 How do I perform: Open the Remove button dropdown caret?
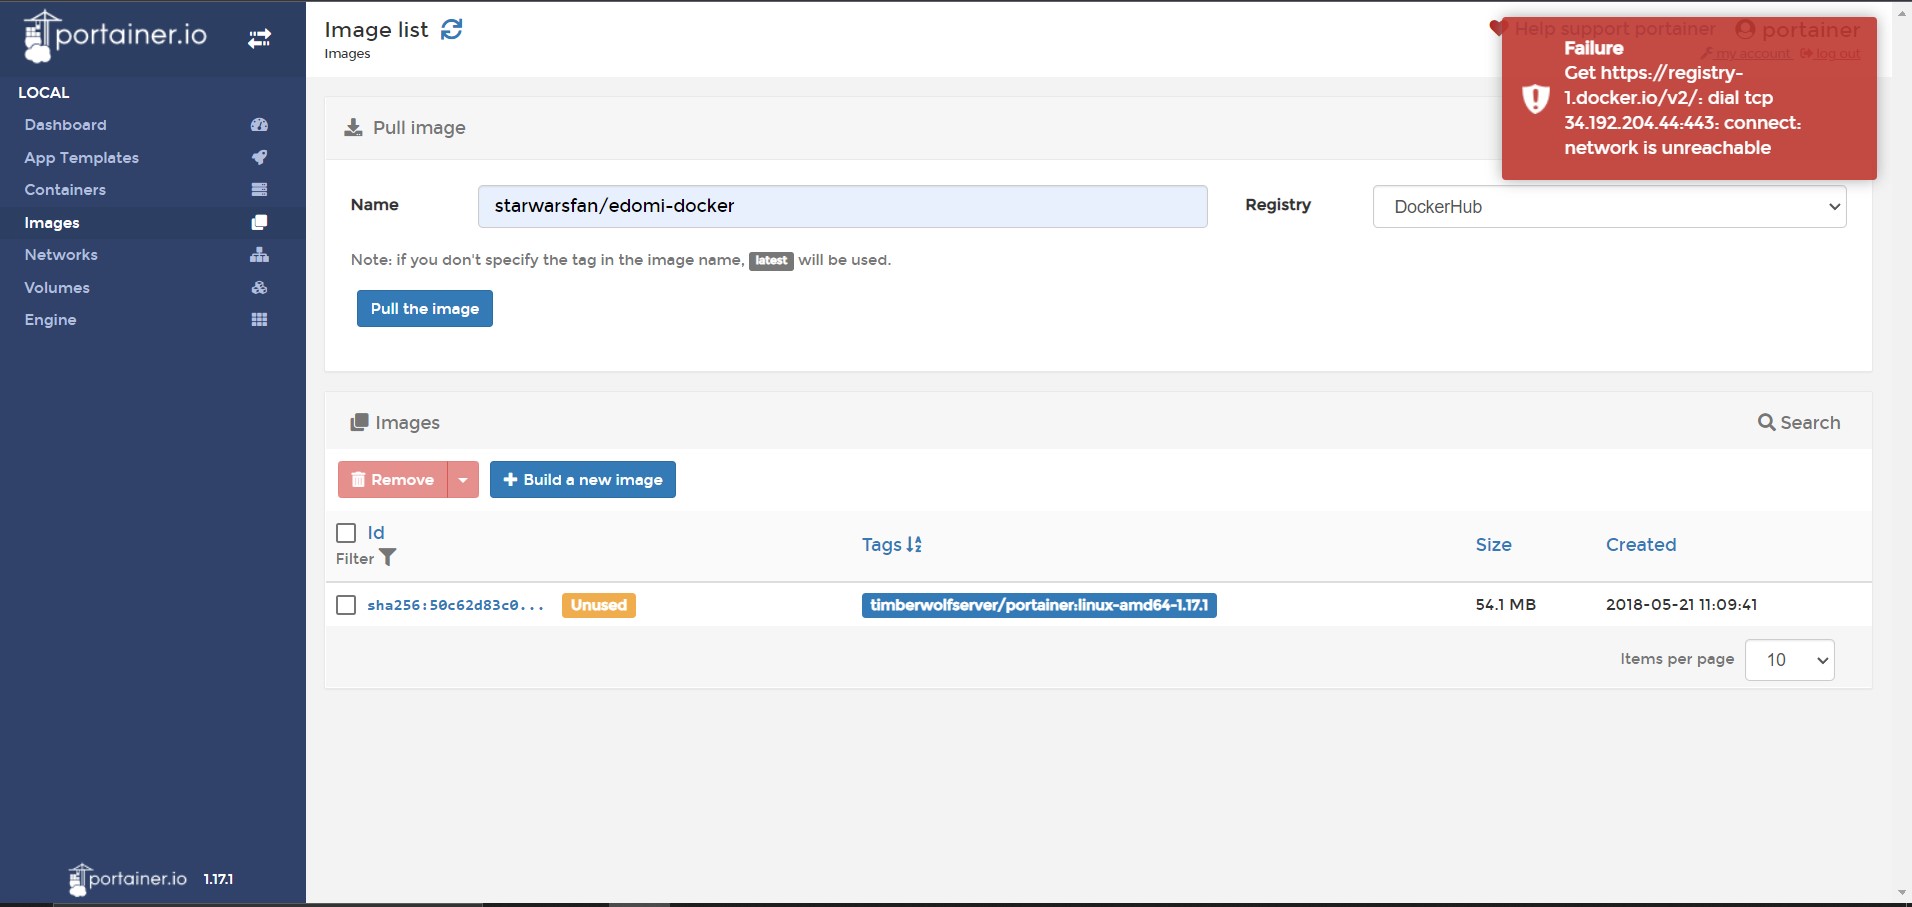pos(463,480)
